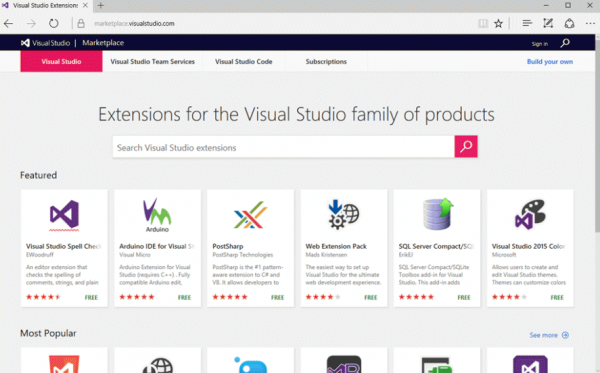Open Visual Studio 2015 Color Theme icon

point(530,214)
